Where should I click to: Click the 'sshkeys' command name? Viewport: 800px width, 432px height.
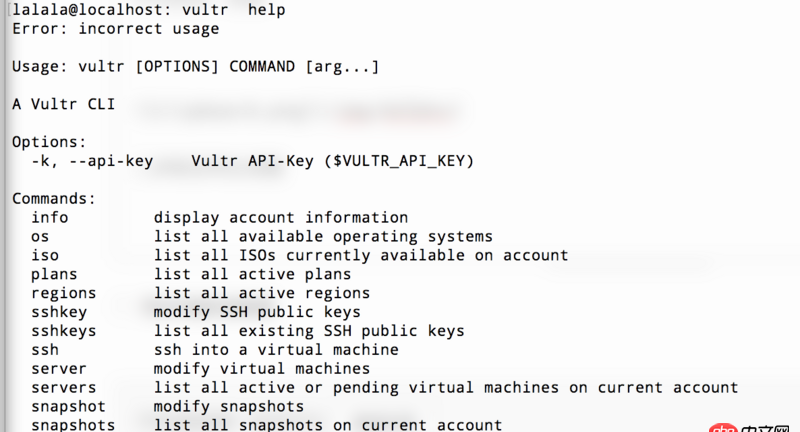pos(63,331)
